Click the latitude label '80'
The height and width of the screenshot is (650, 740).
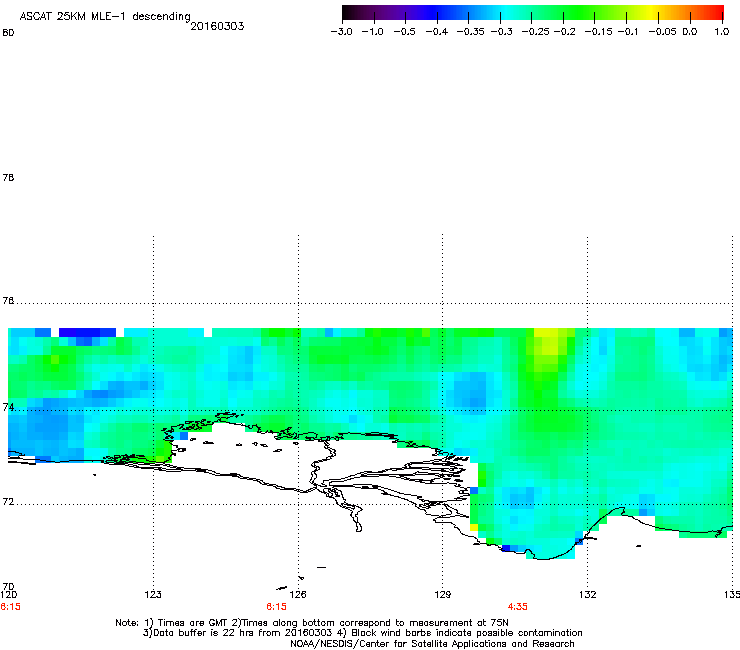point(8,33)
